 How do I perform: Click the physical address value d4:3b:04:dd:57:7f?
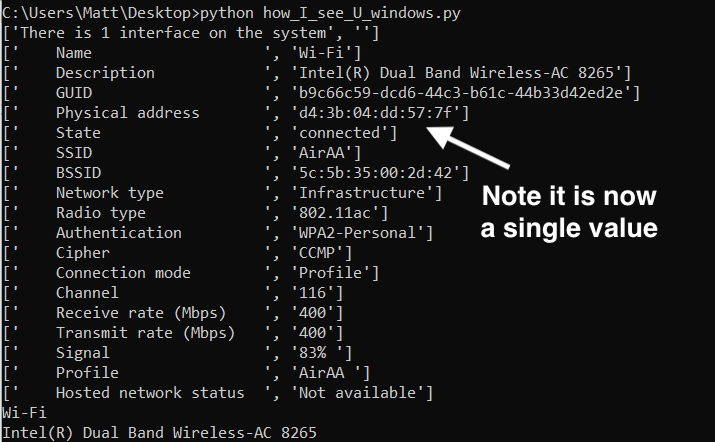[379, 113]
